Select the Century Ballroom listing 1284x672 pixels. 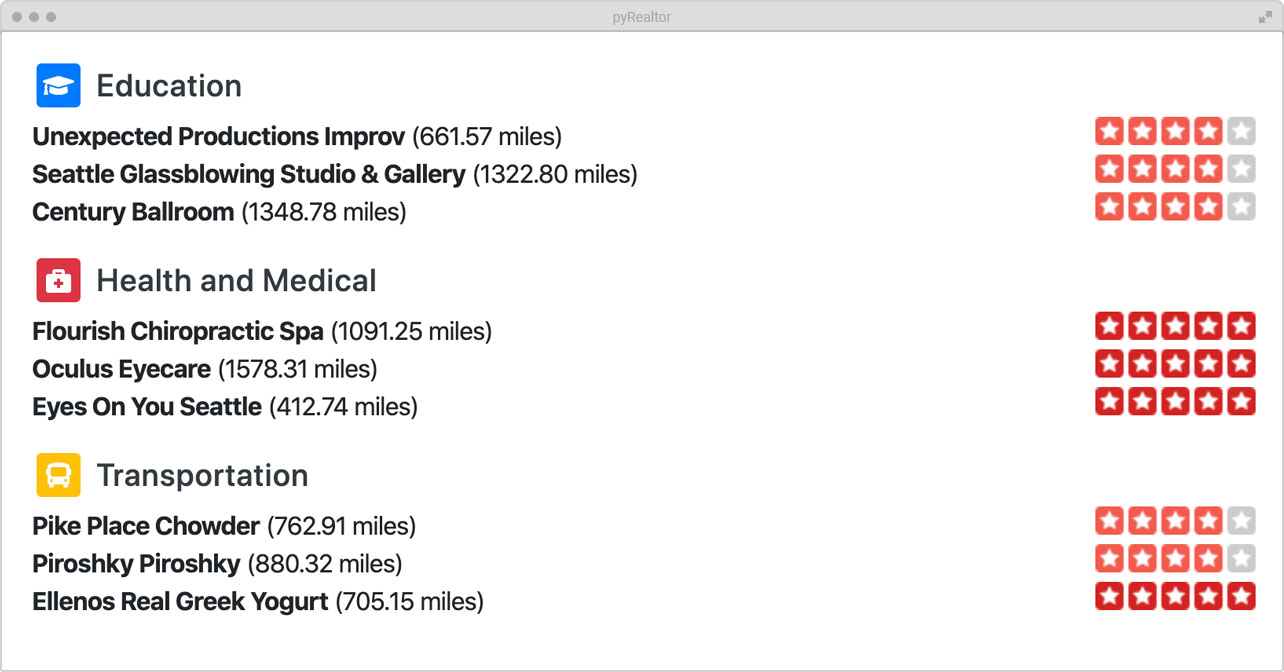pyautogui.click(x=133, y=212)
